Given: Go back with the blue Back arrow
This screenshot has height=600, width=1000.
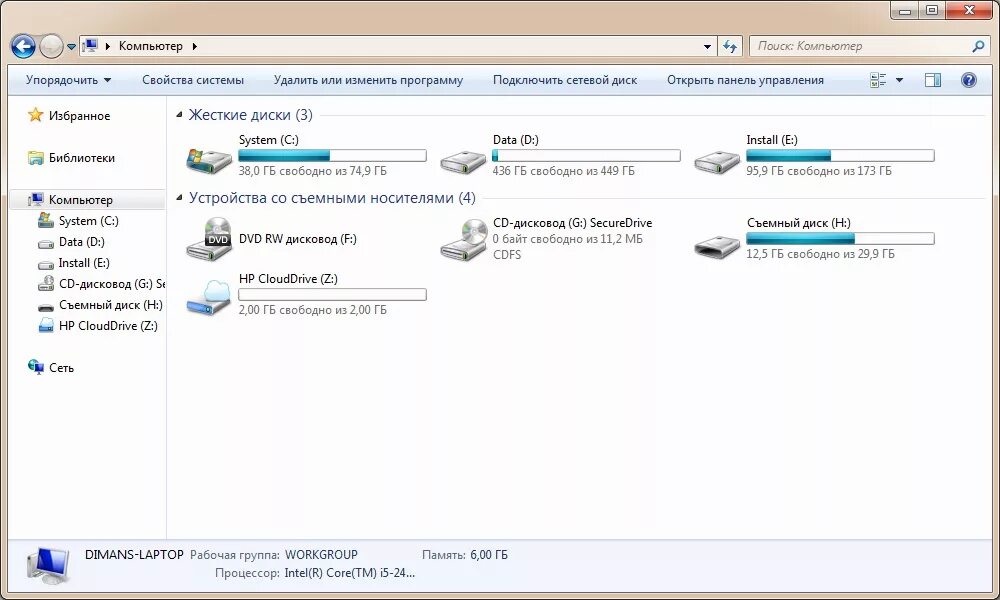Looking at the screenshot, I should pos(24,46).
